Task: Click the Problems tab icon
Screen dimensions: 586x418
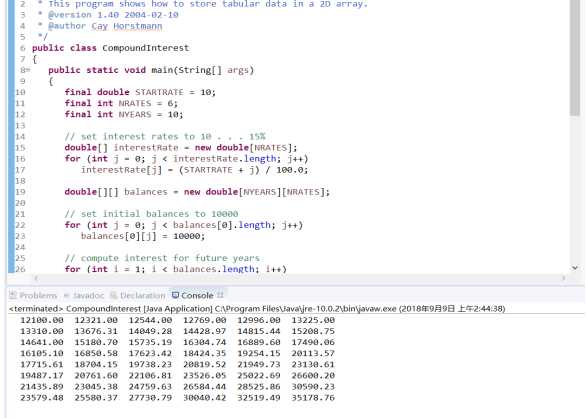Action: point(13,295)
